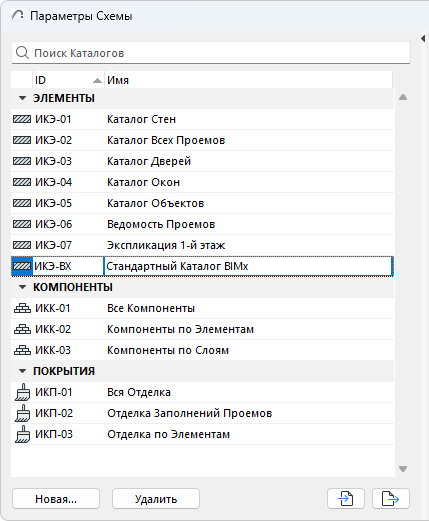
Task: Select Каталог Всех Проемов
Action: pyautogui.click(x=166, y=140)
